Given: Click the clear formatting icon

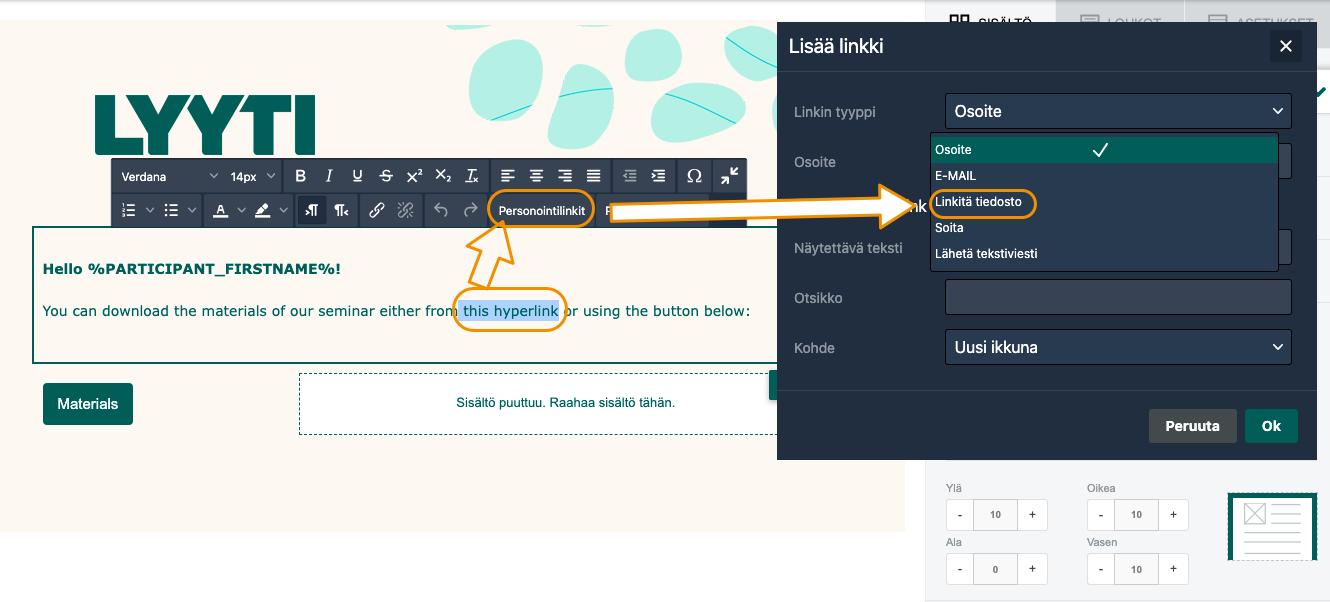Looking at the screenshot, I should tap(473, 176).
